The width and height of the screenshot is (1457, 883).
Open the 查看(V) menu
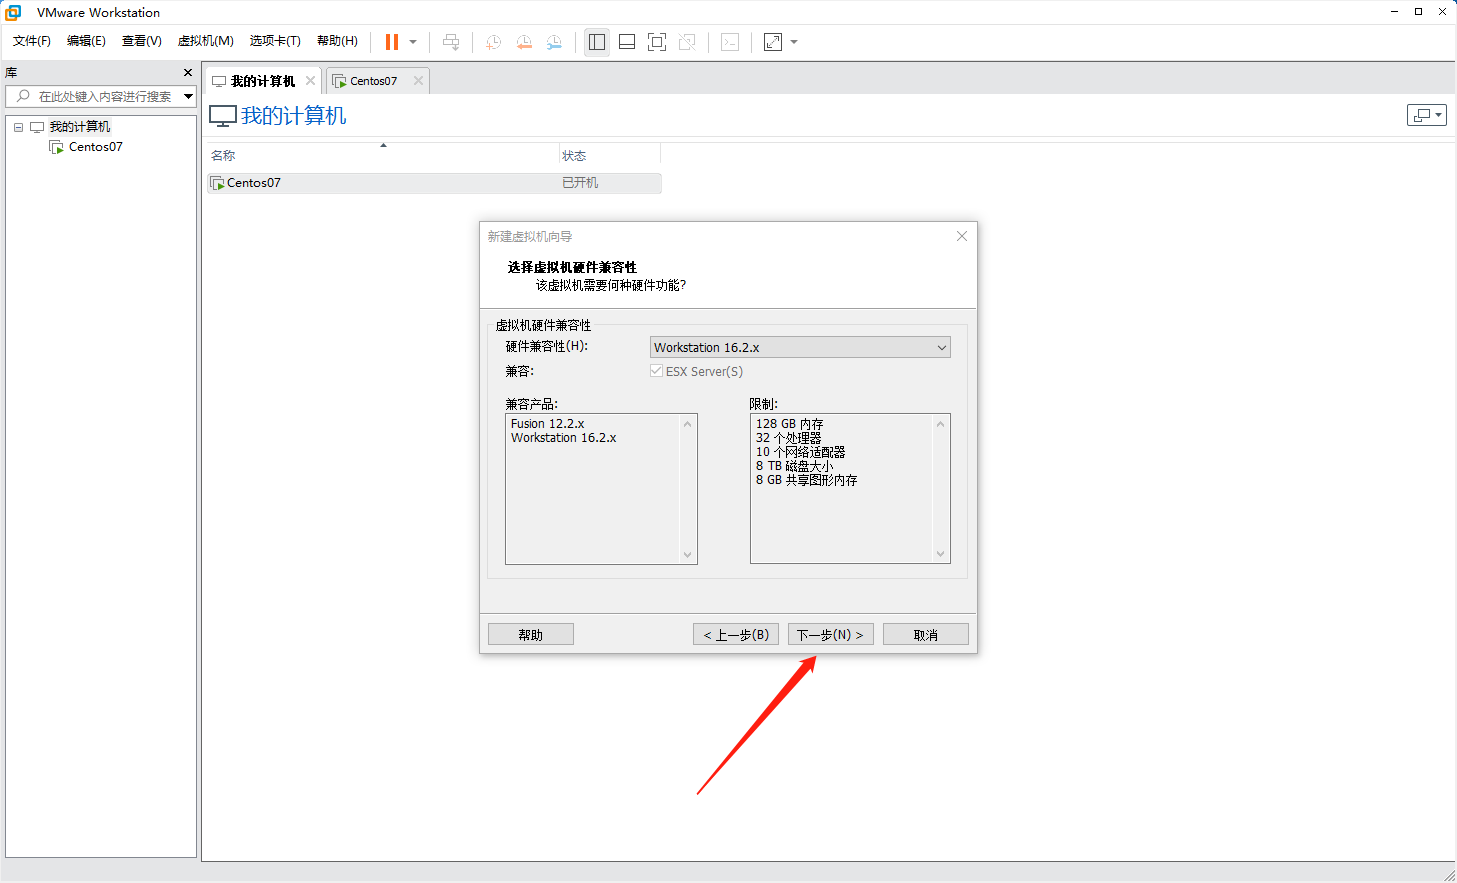point(141,41)
